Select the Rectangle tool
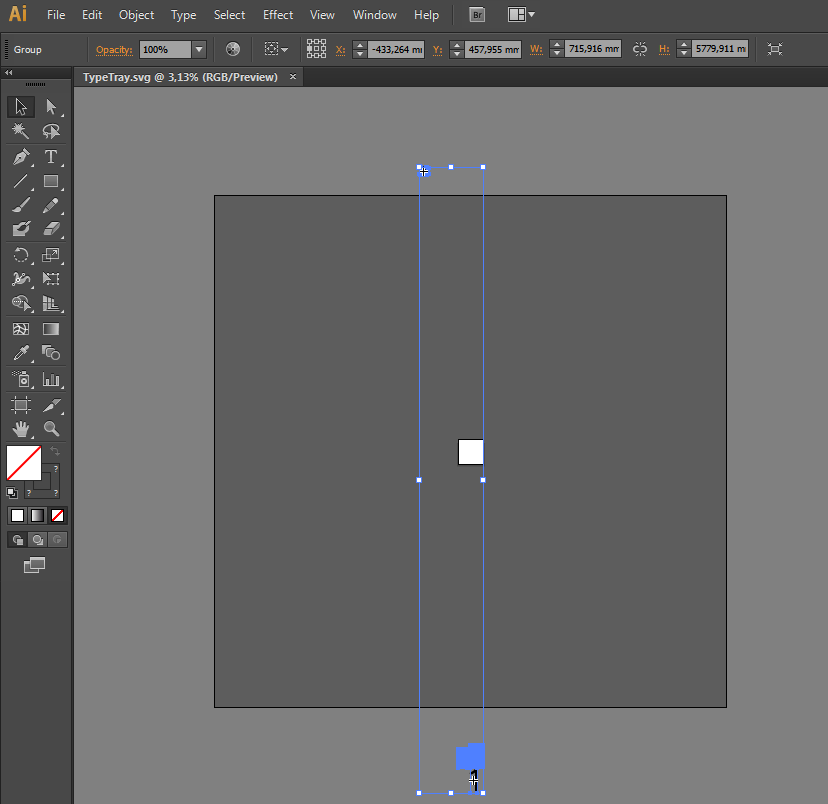Screen dimensions: 828x804 [x=51, y=182]
